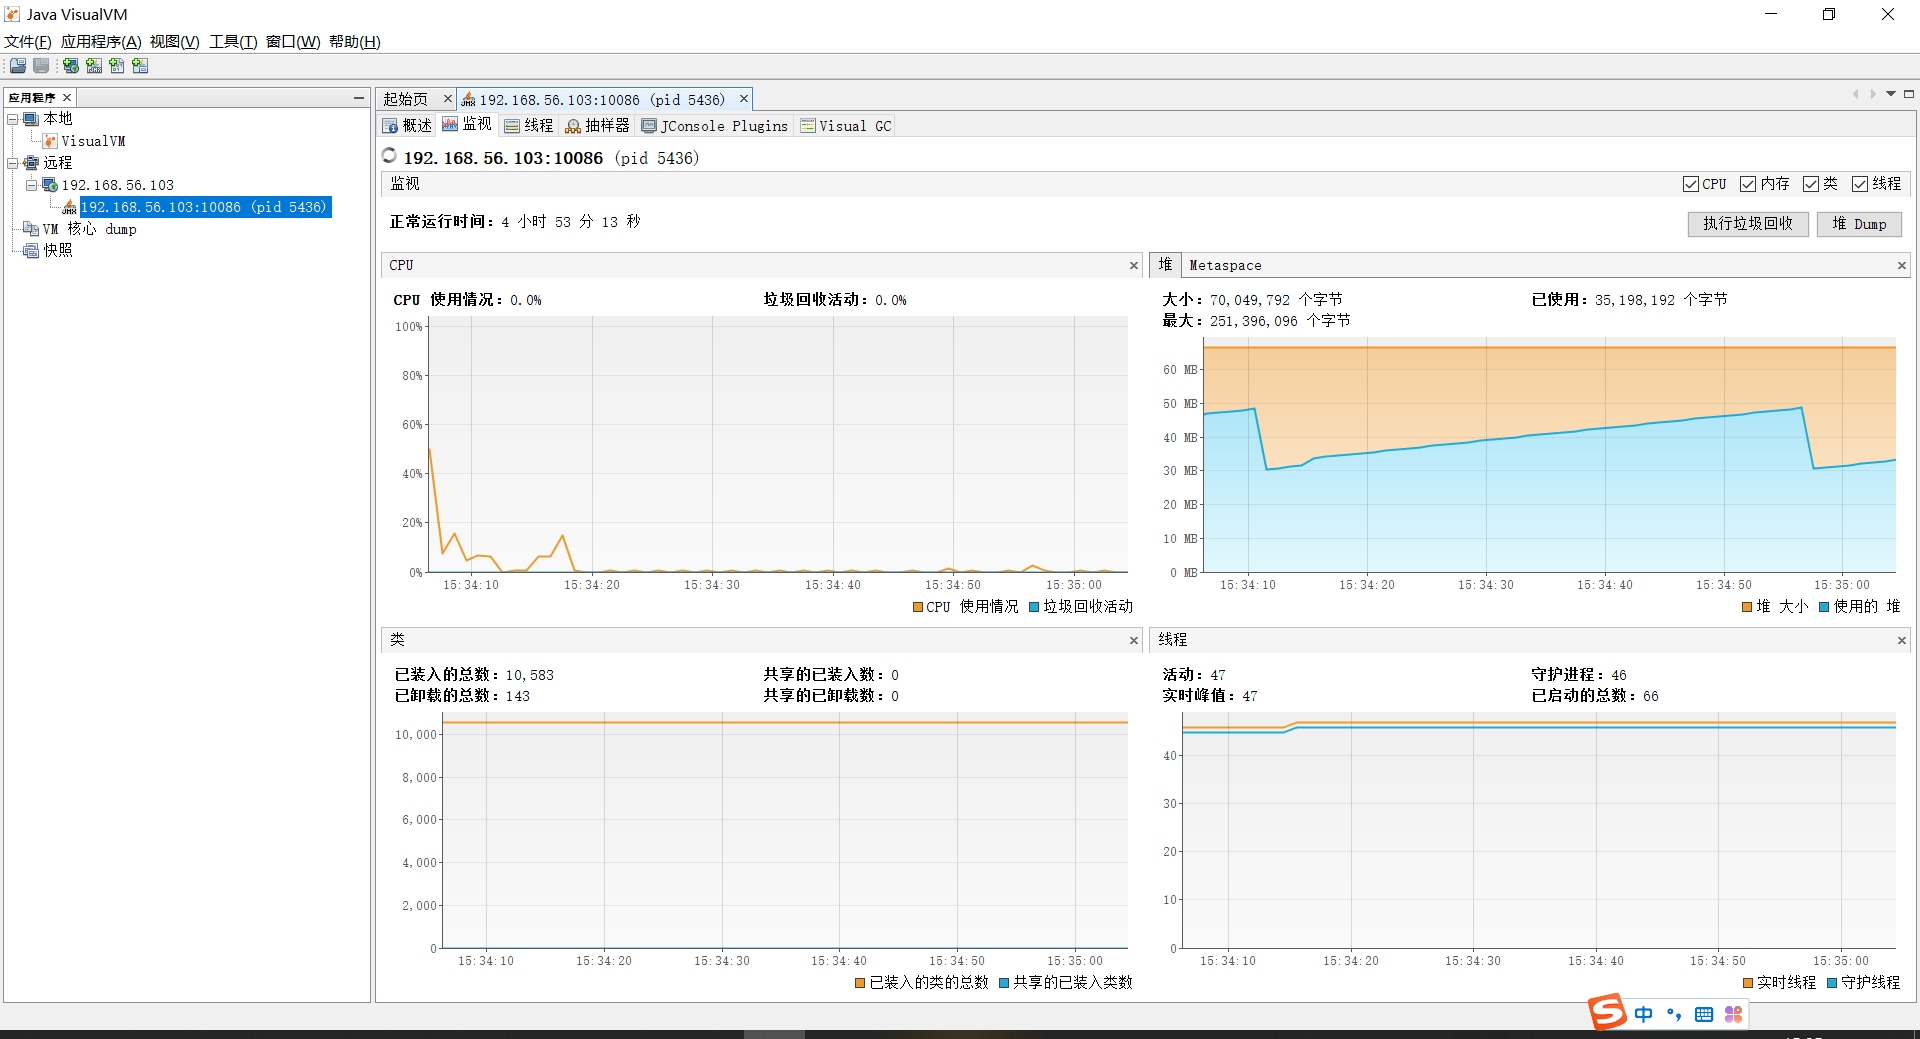Click the Sogou punctuation mode icon
Image resolution: width=1920 pixels, height=1039 pixels.
tap(1674, 1014)
